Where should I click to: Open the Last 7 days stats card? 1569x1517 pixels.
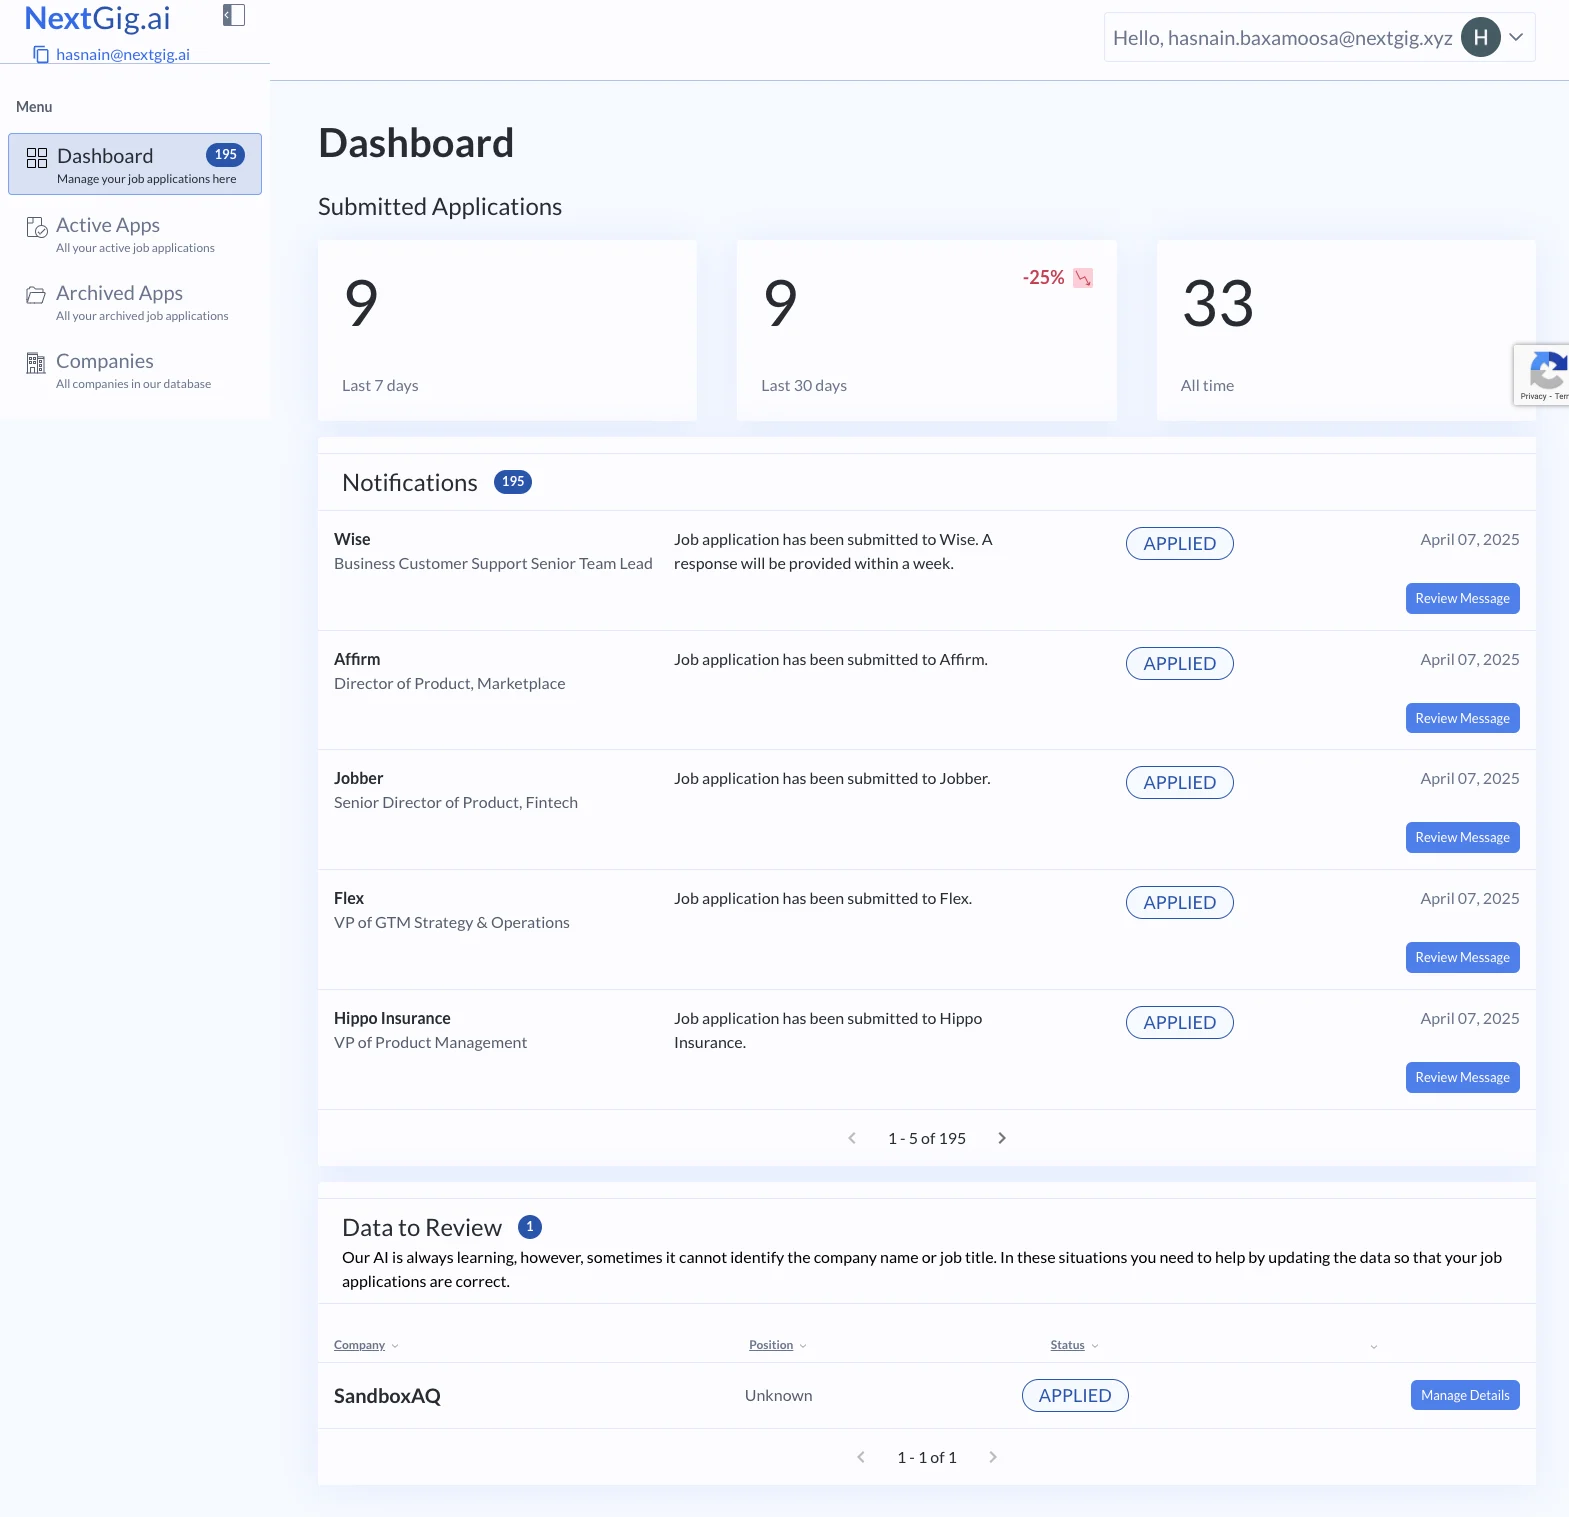(x=507, y=330)
